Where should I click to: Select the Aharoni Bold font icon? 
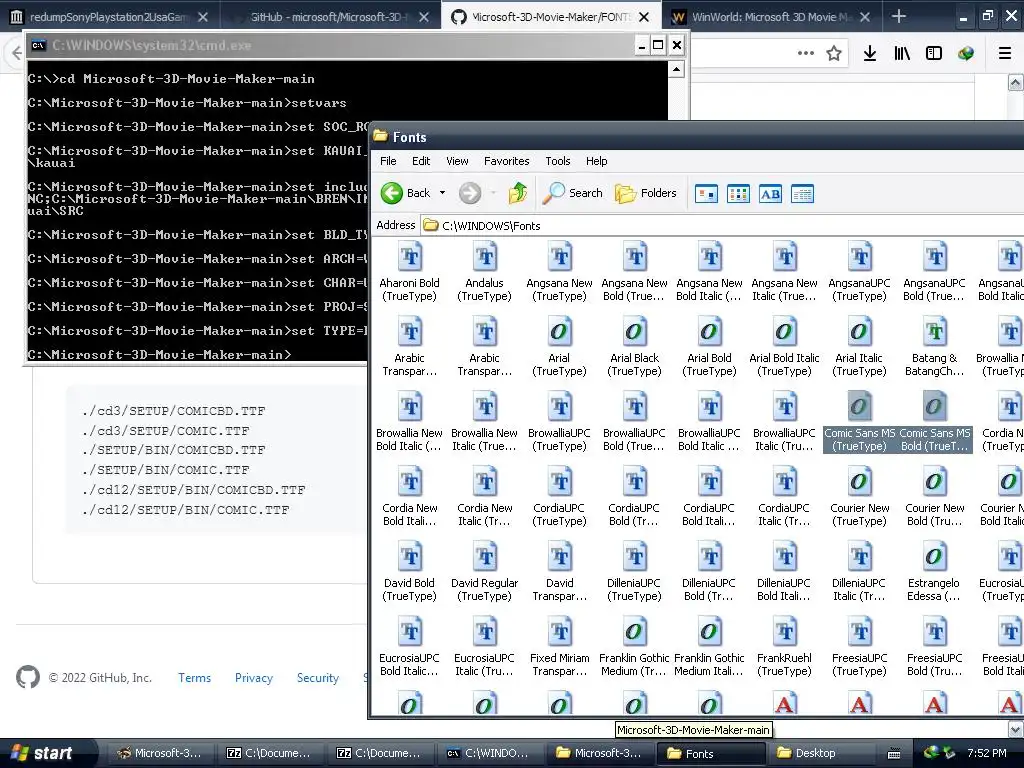tap(409, 272)
